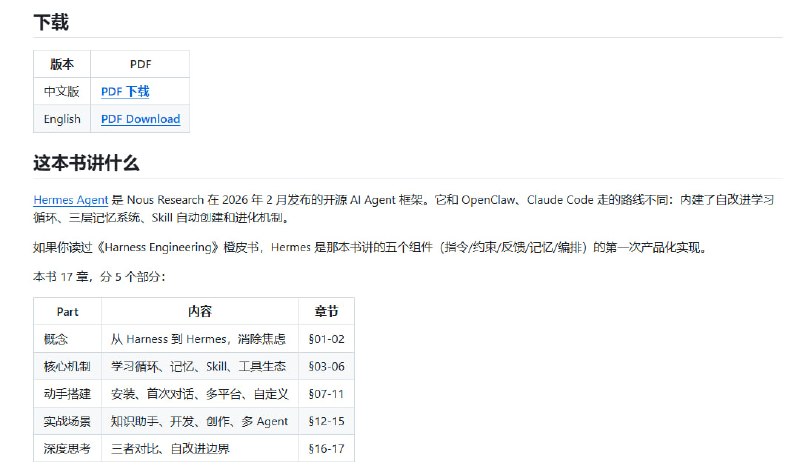
Task: Select the 内容 column header
Action: tap(199, 311)
